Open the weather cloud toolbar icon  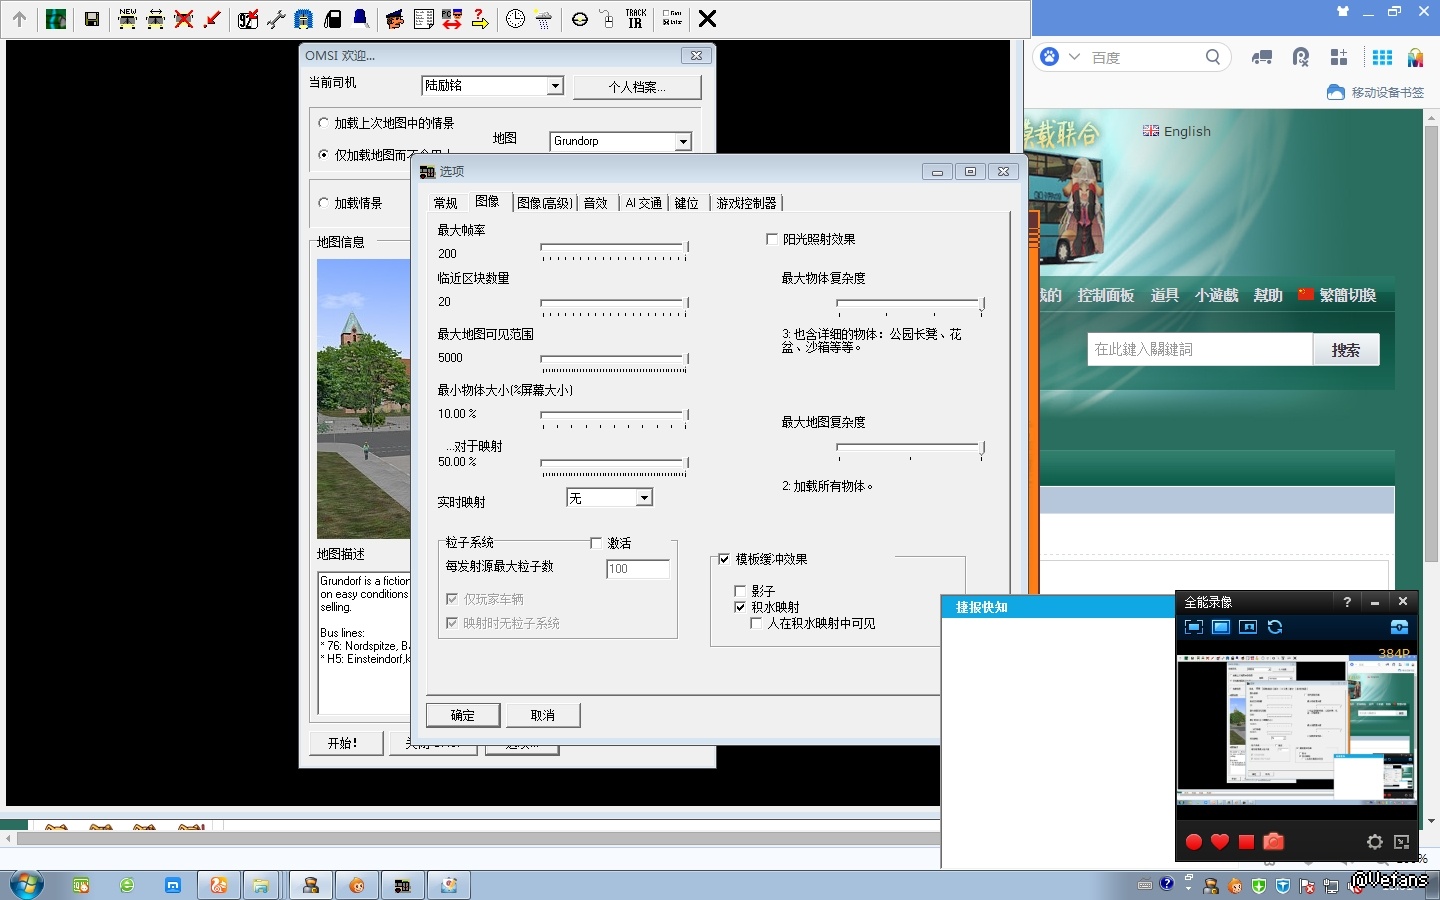(543, 19)
